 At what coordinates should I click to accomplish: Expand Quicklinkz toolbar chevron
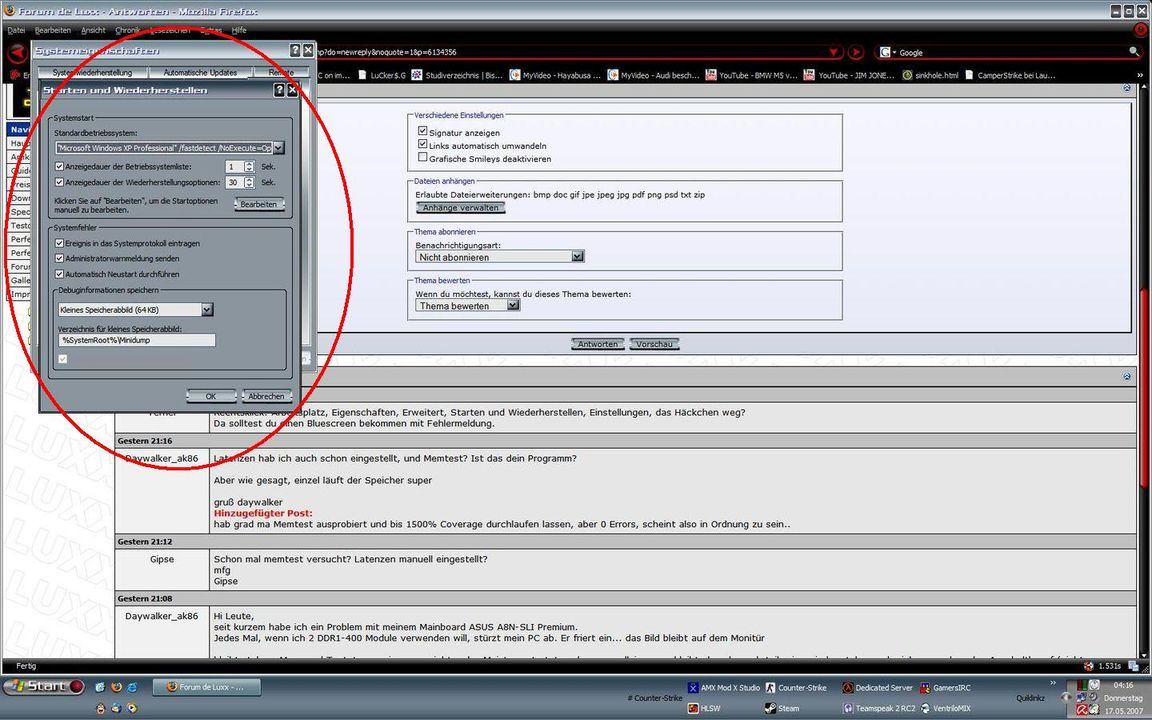click(1053, 683)
